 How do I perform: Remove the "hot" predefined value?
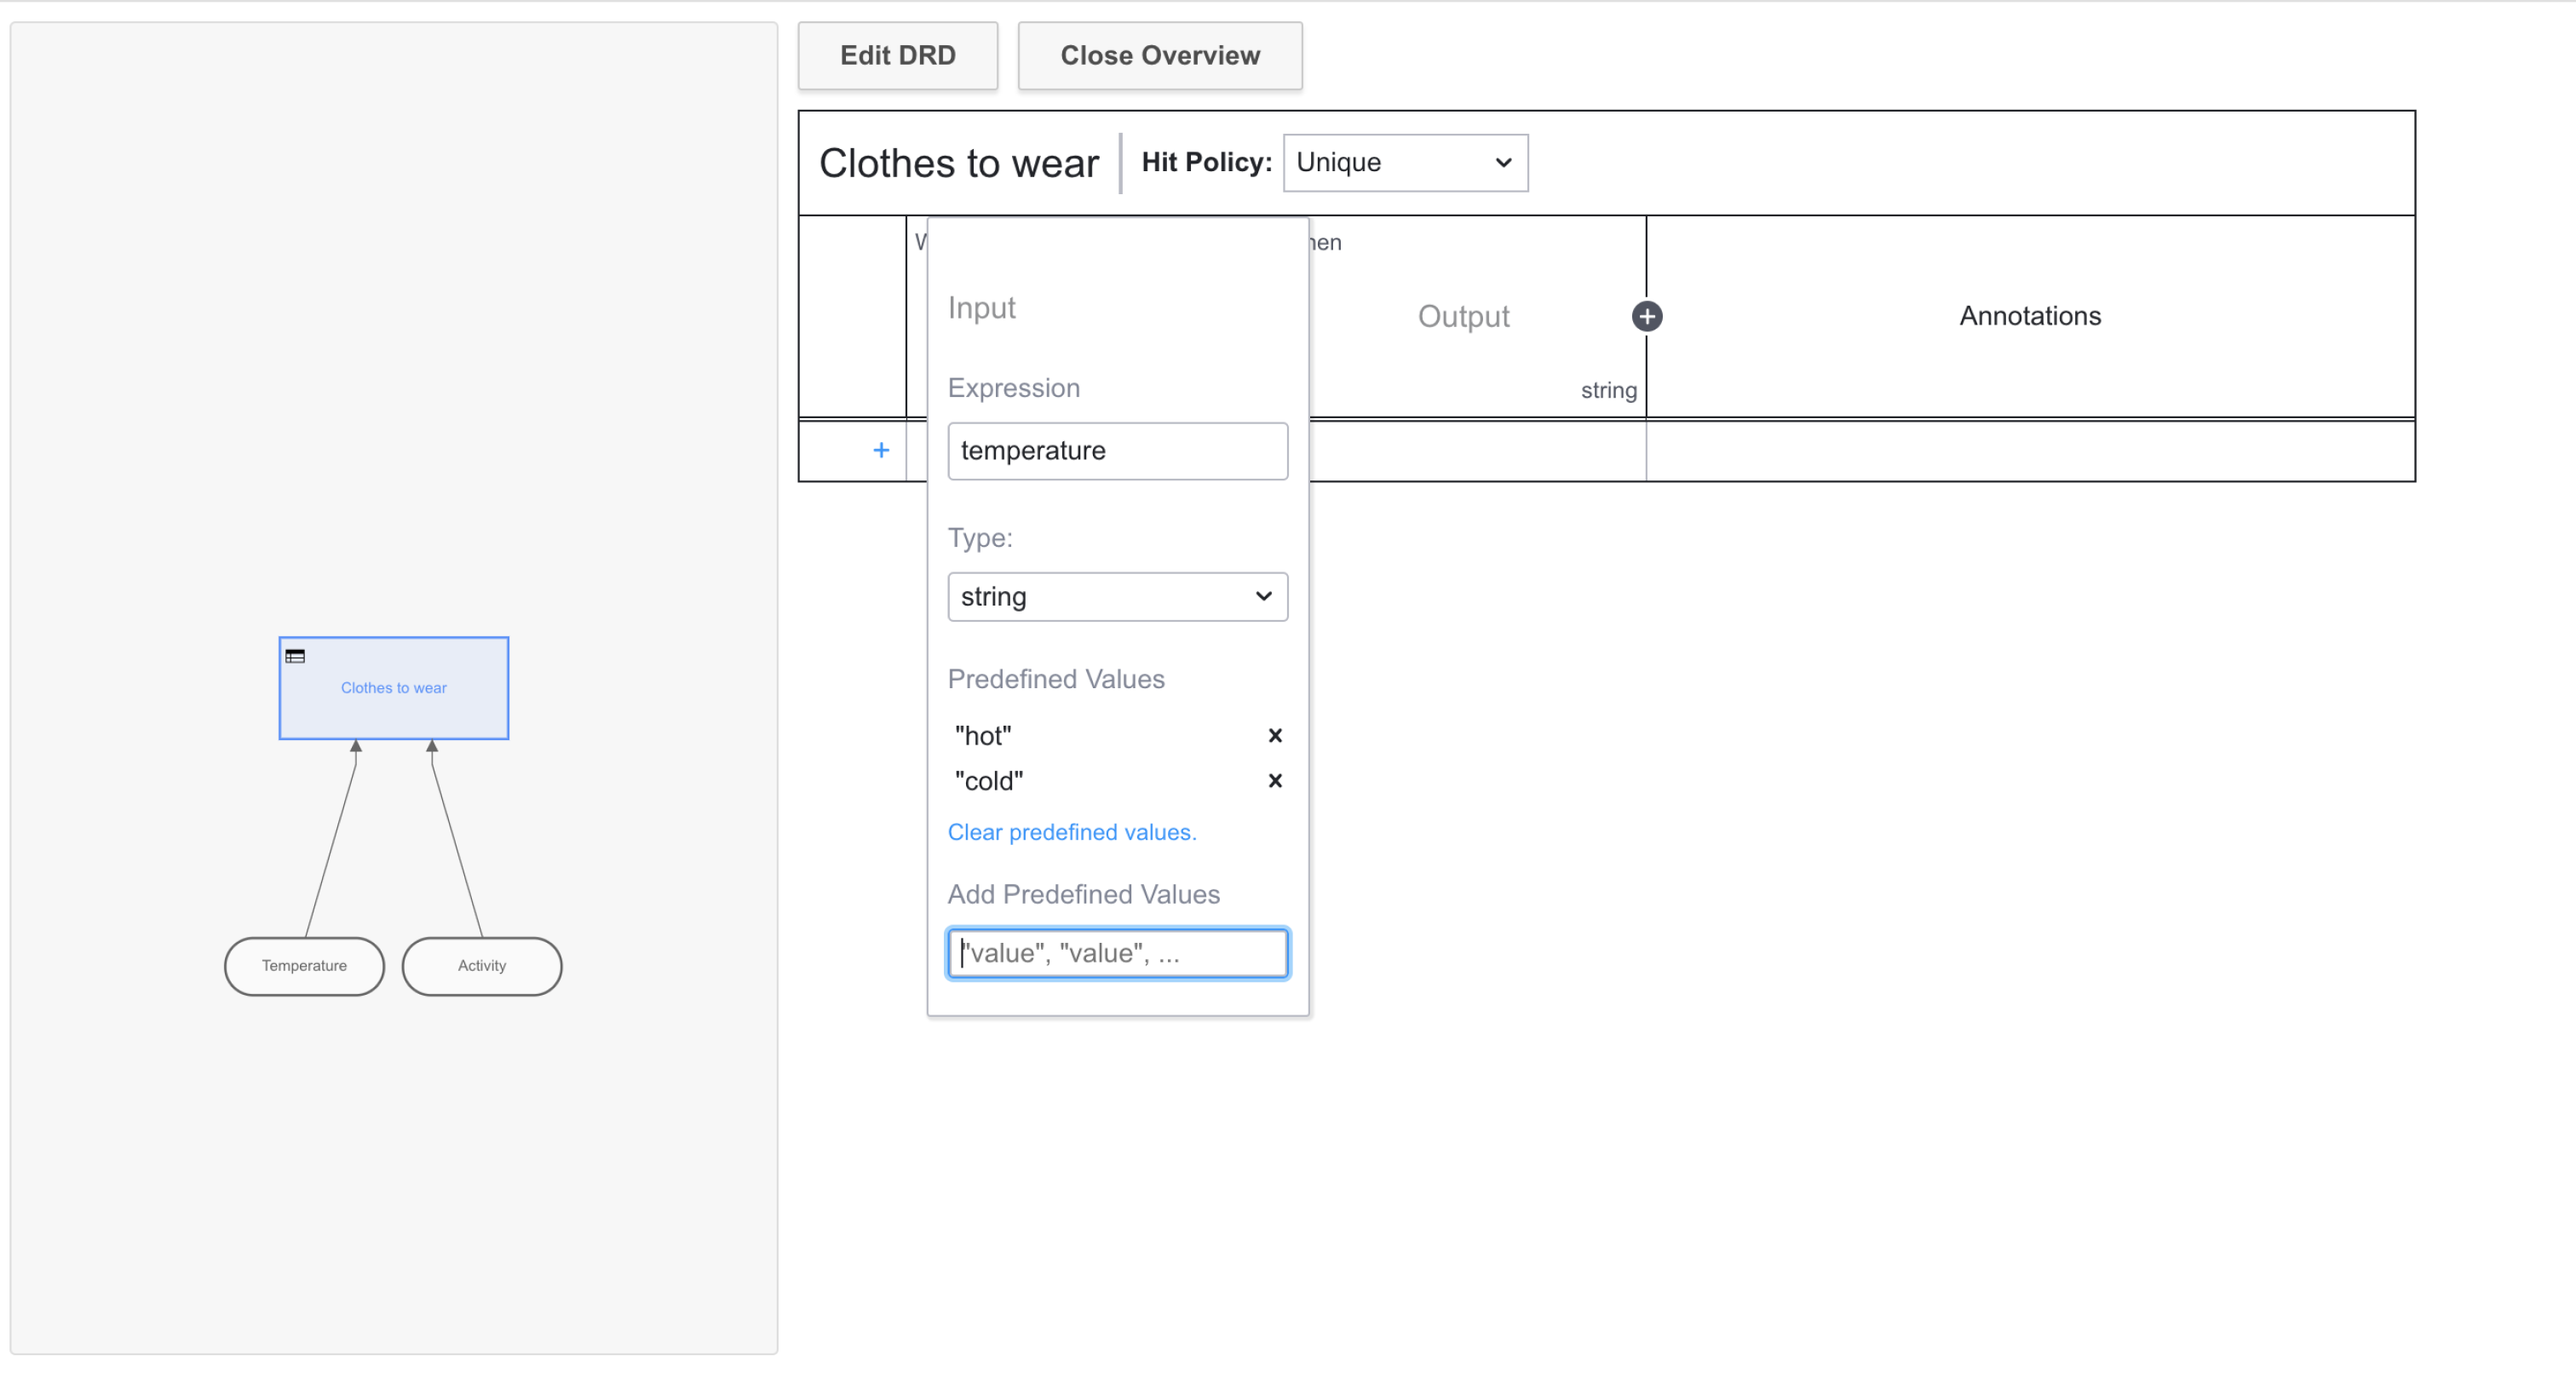[1274, 735]
